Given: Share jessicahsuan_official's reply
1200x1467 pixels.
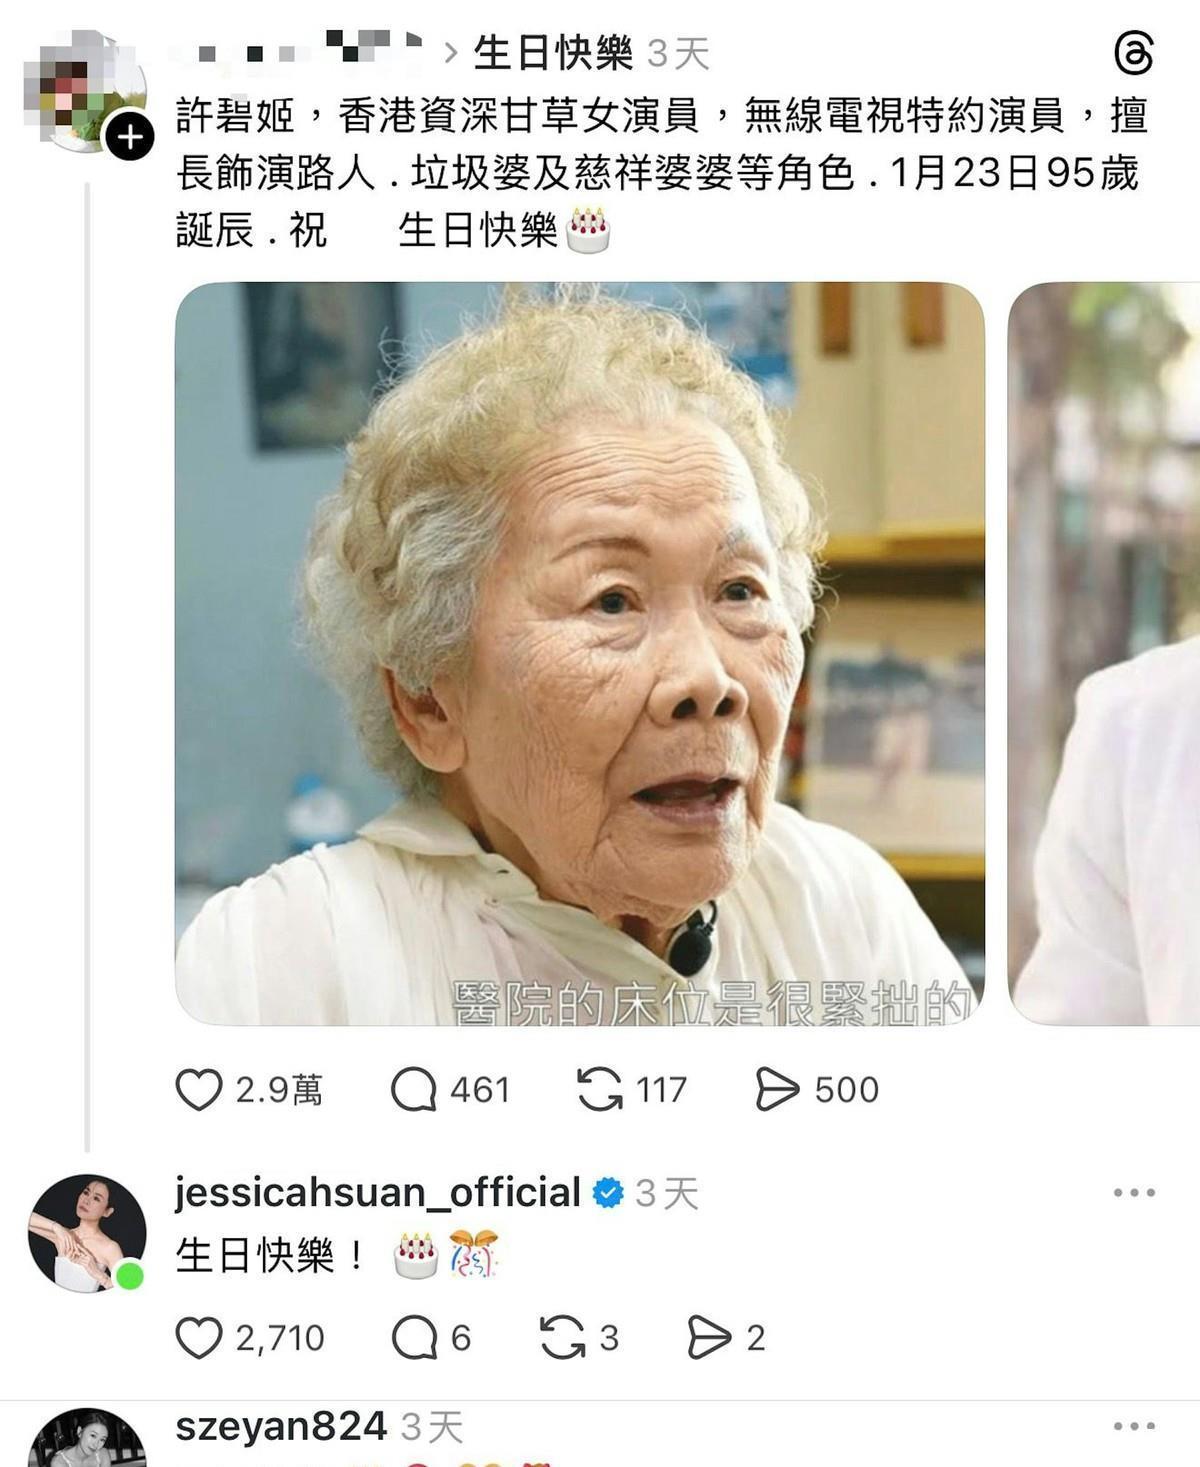Looking at the screenshot, I should (710, 1338).
